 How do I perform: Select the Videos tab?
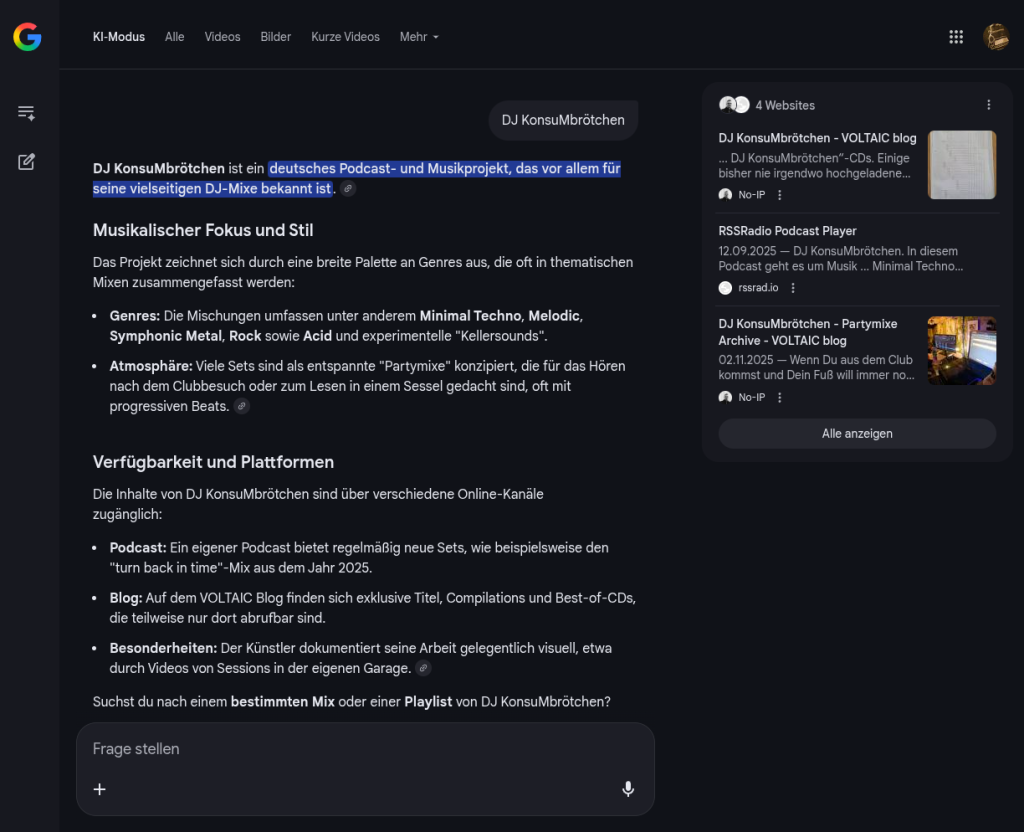pos(222,37)
